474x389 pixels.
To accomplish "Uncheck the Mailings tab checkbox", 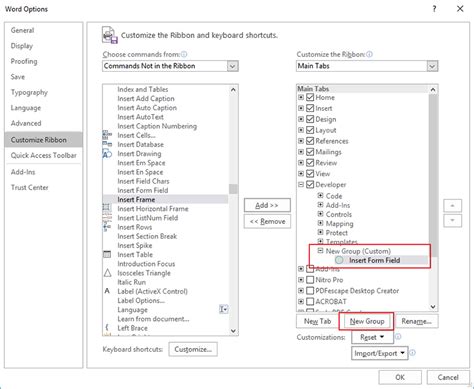I will pos(310,152).
